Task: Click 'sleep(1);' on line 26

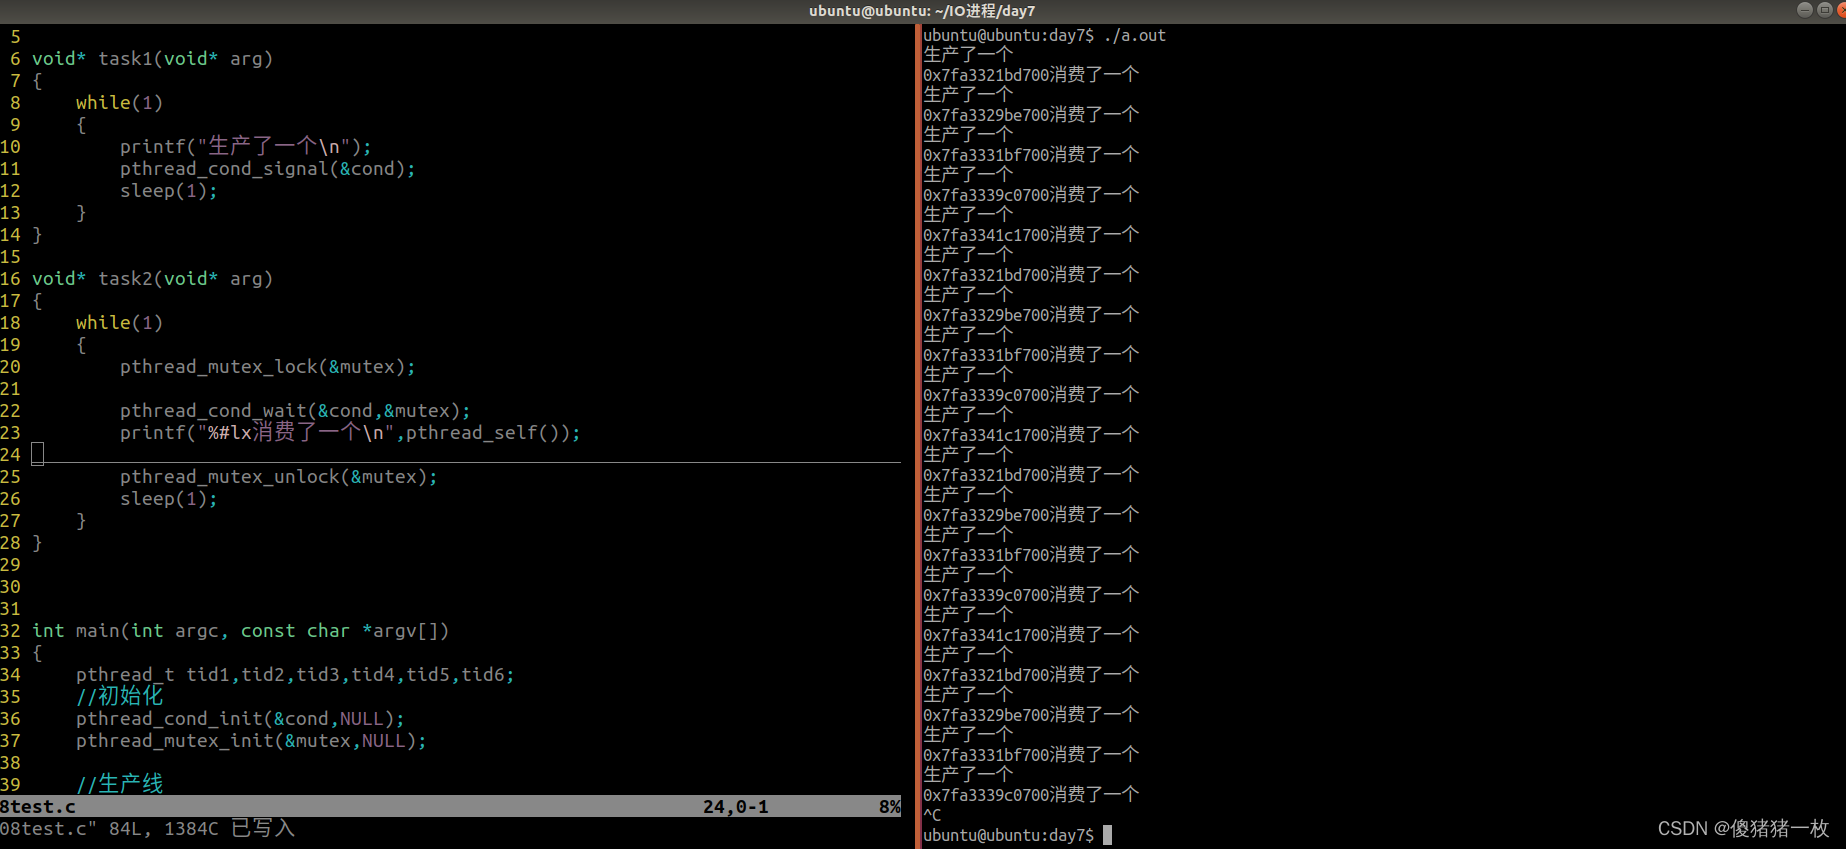Action: coord(169,499)
